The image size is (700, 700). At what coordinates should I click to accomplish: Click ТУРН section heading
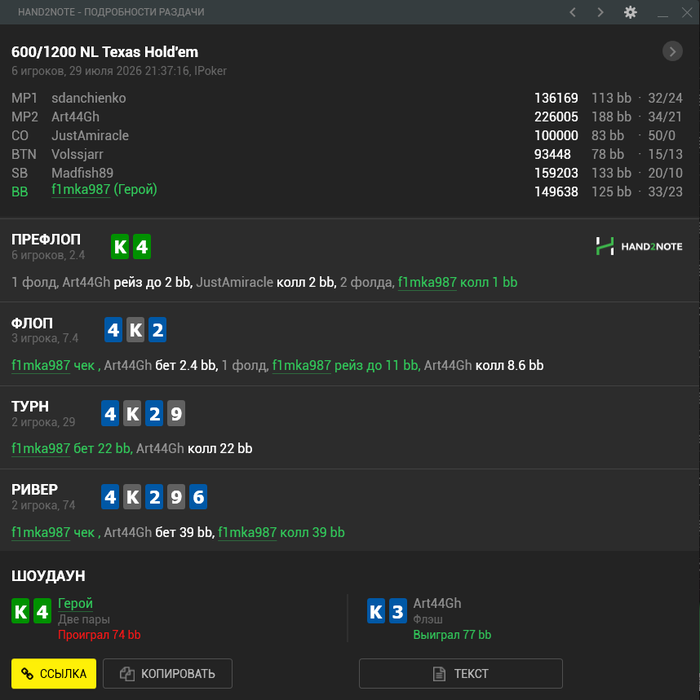pos(30,406)
